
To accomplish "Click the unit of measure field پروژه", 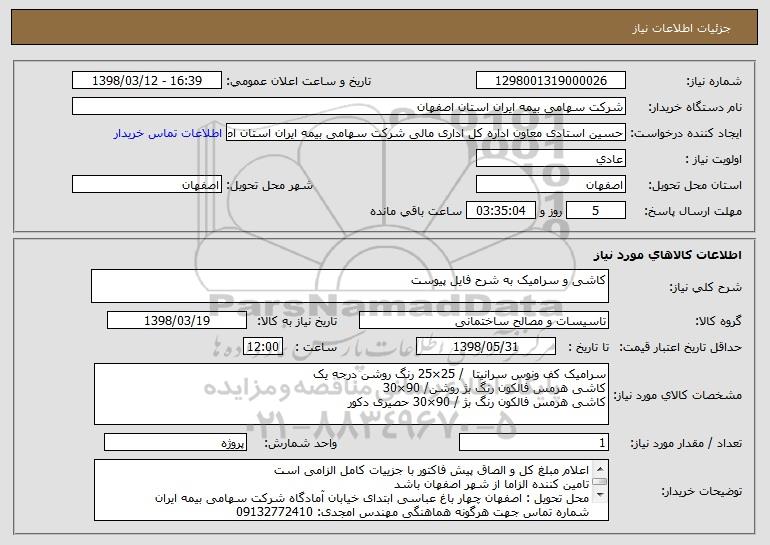I will click(x=175, y=442).
